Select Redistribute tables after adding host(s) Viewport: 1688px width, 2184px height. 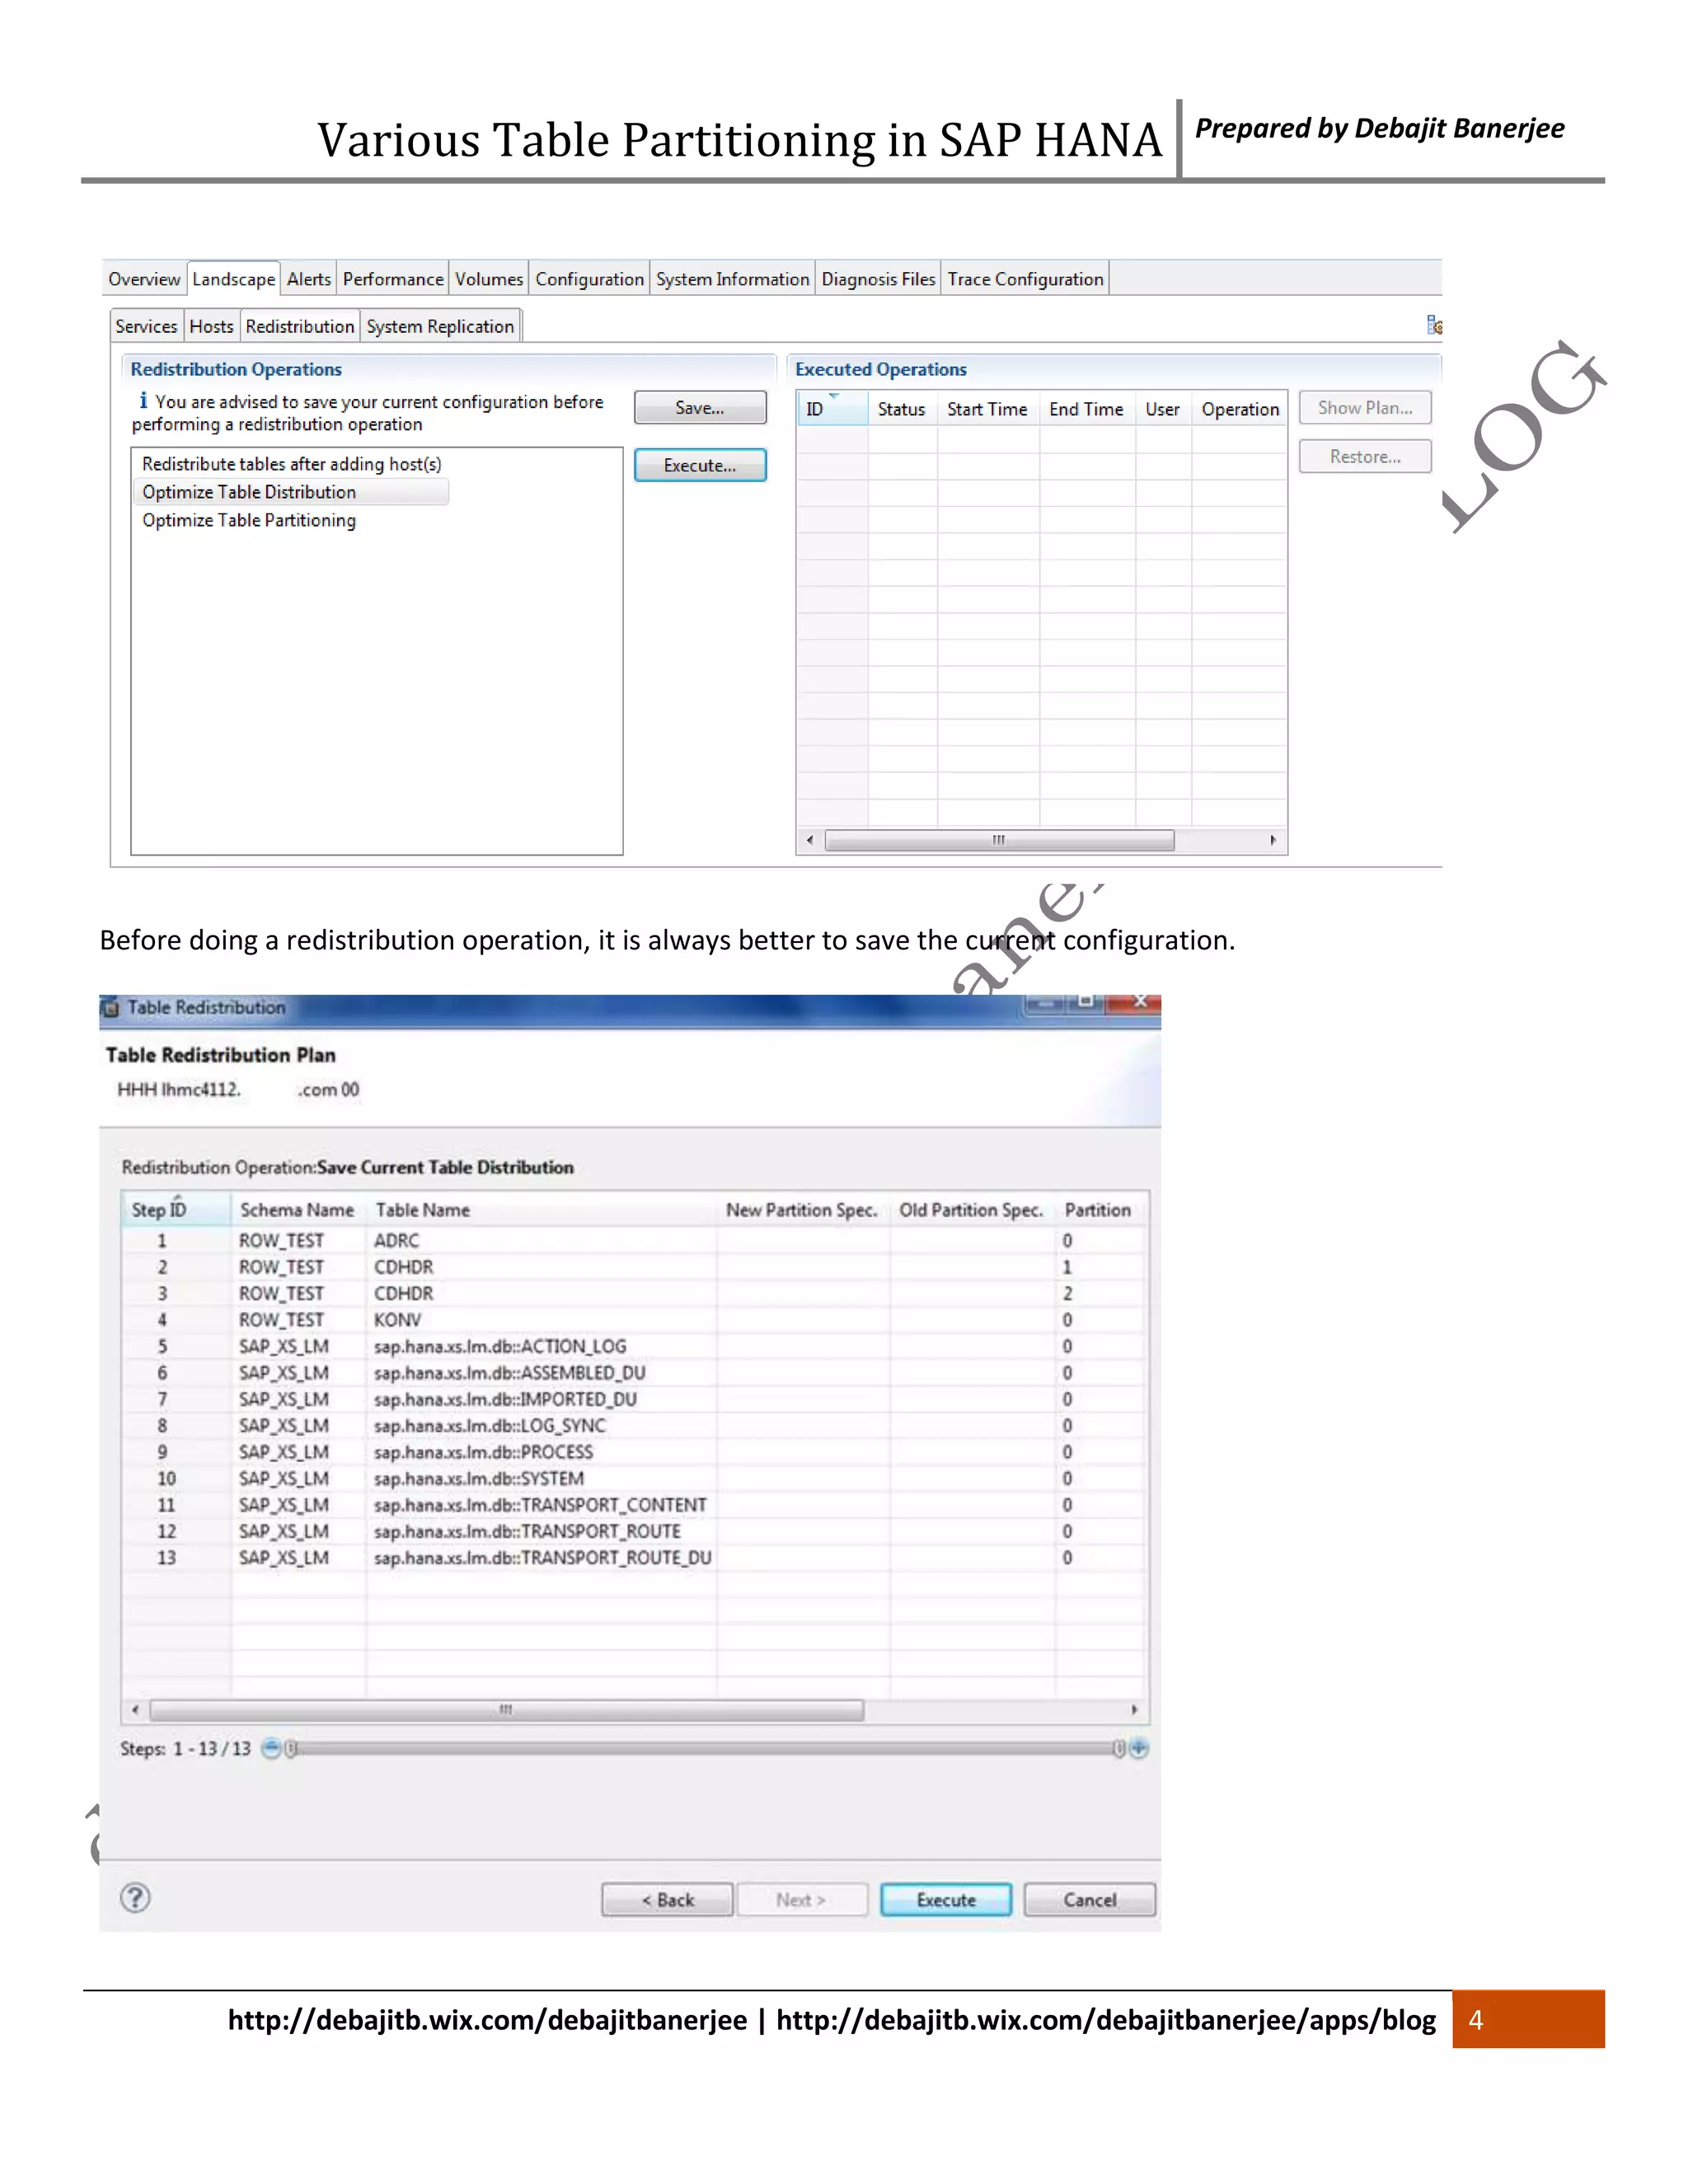click(291, 464)
